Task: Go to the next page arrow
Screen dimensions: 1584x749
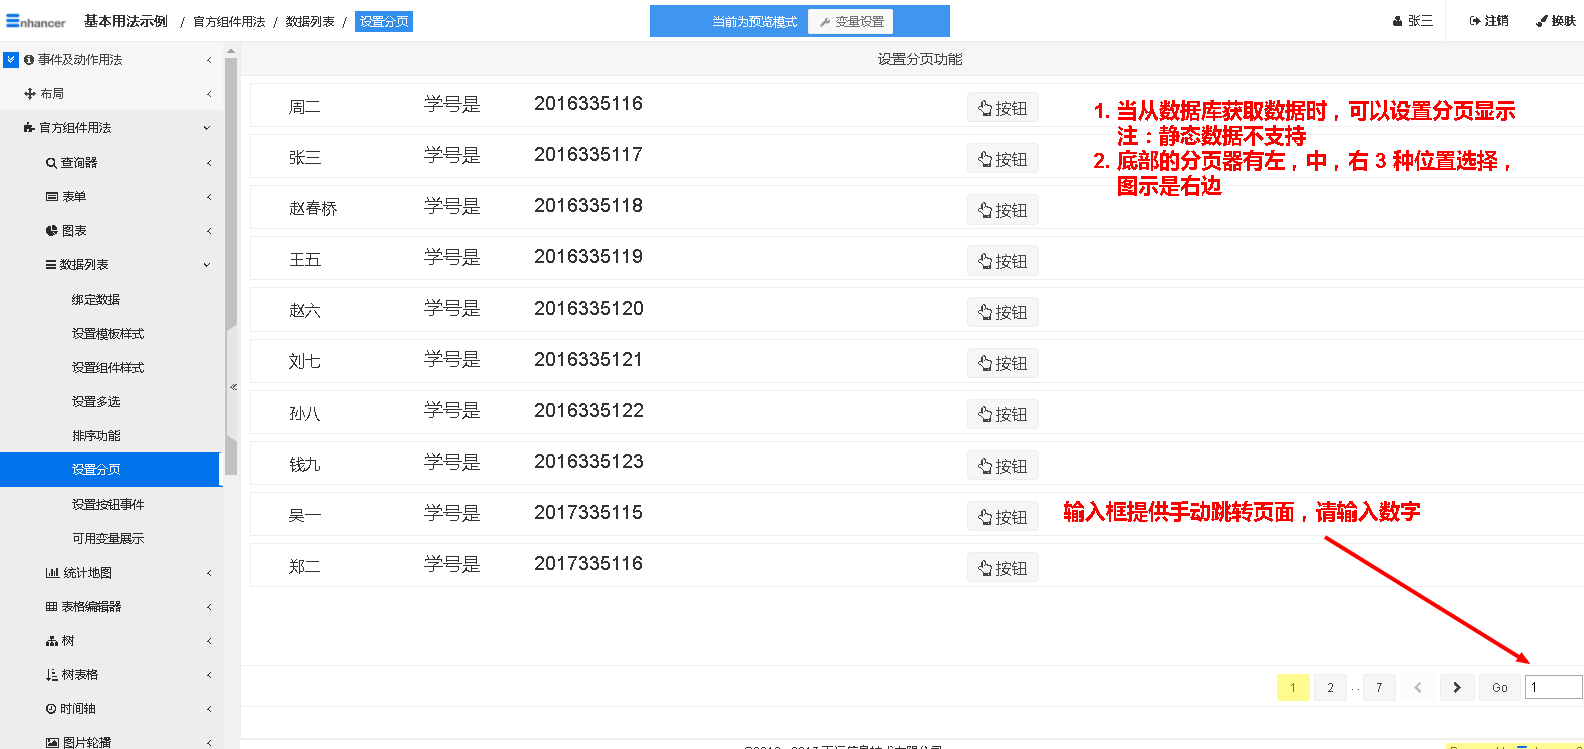Action: click(x=1457, y=688)
